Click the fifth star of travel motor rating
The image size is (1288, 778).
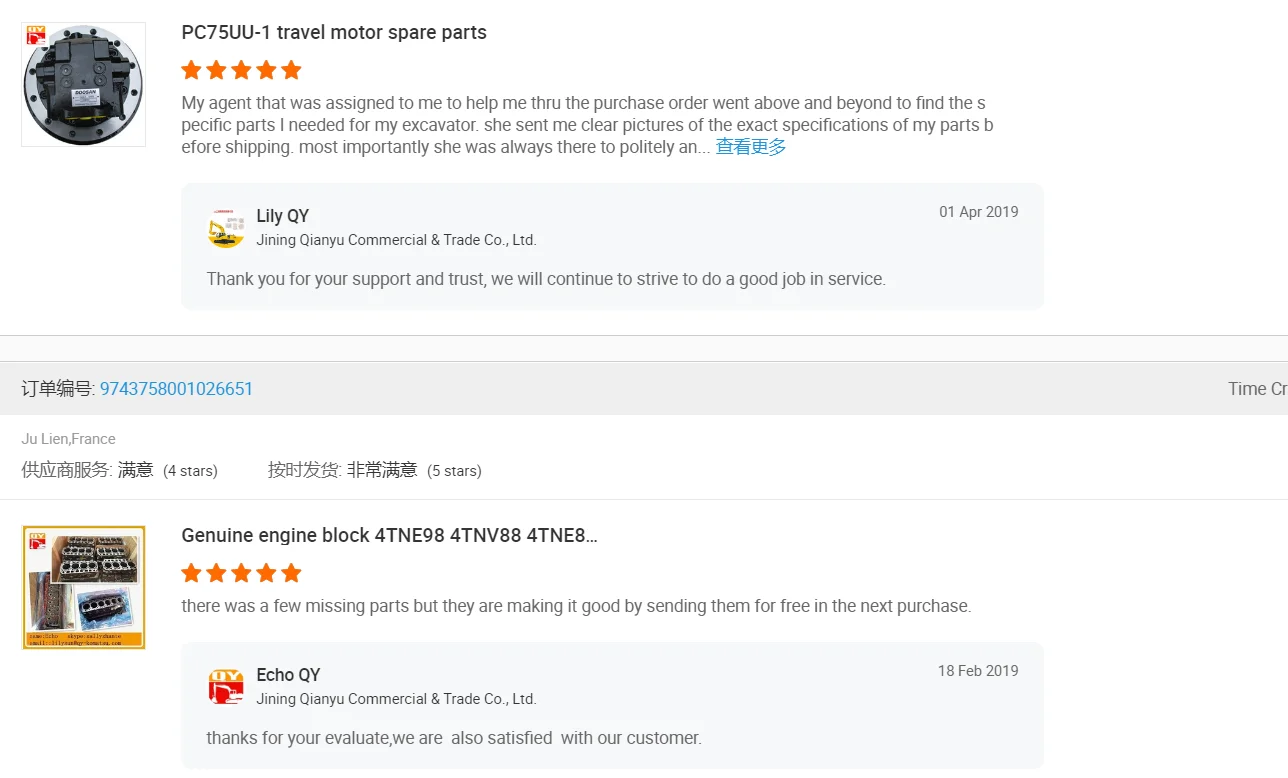click(x=291, y=70)
